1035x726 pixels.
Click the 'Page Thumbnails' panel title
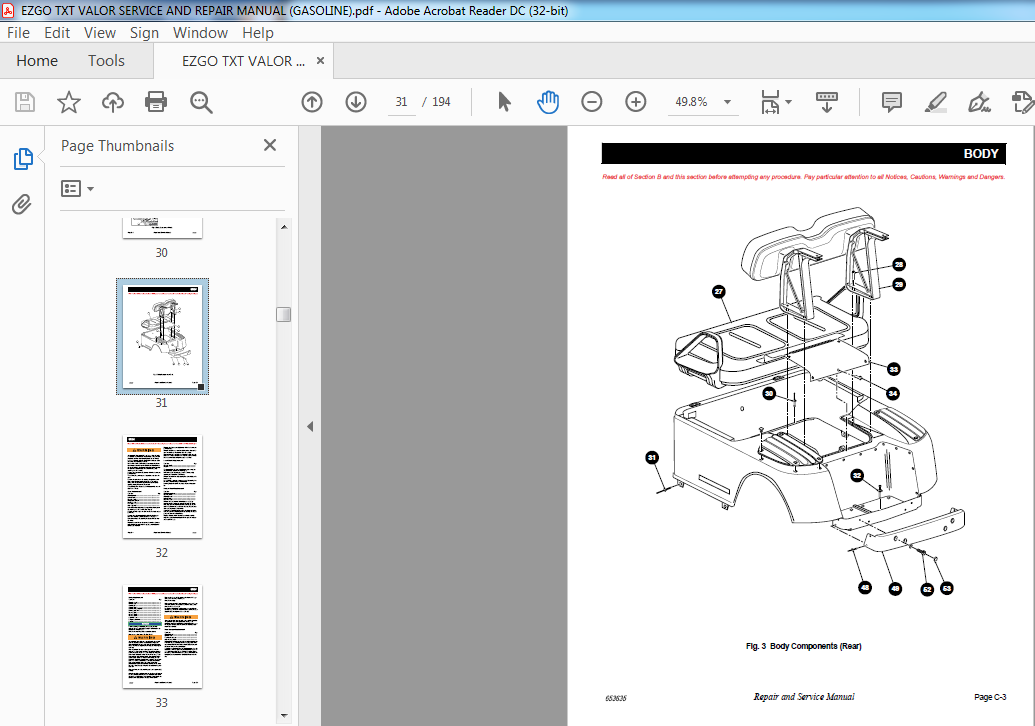coord(117,146)
